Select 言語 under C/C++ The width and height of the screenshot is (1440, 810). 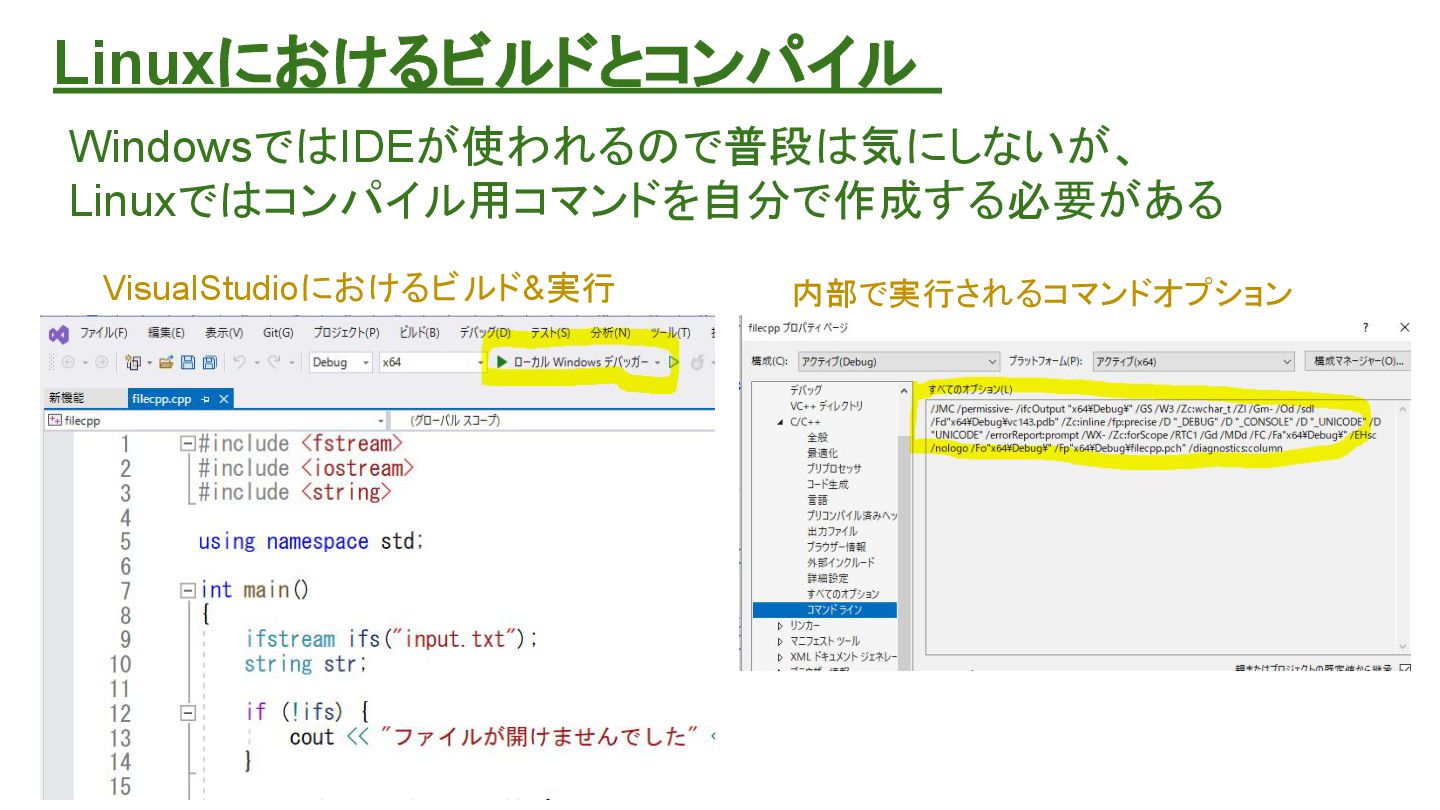[817, 500]
